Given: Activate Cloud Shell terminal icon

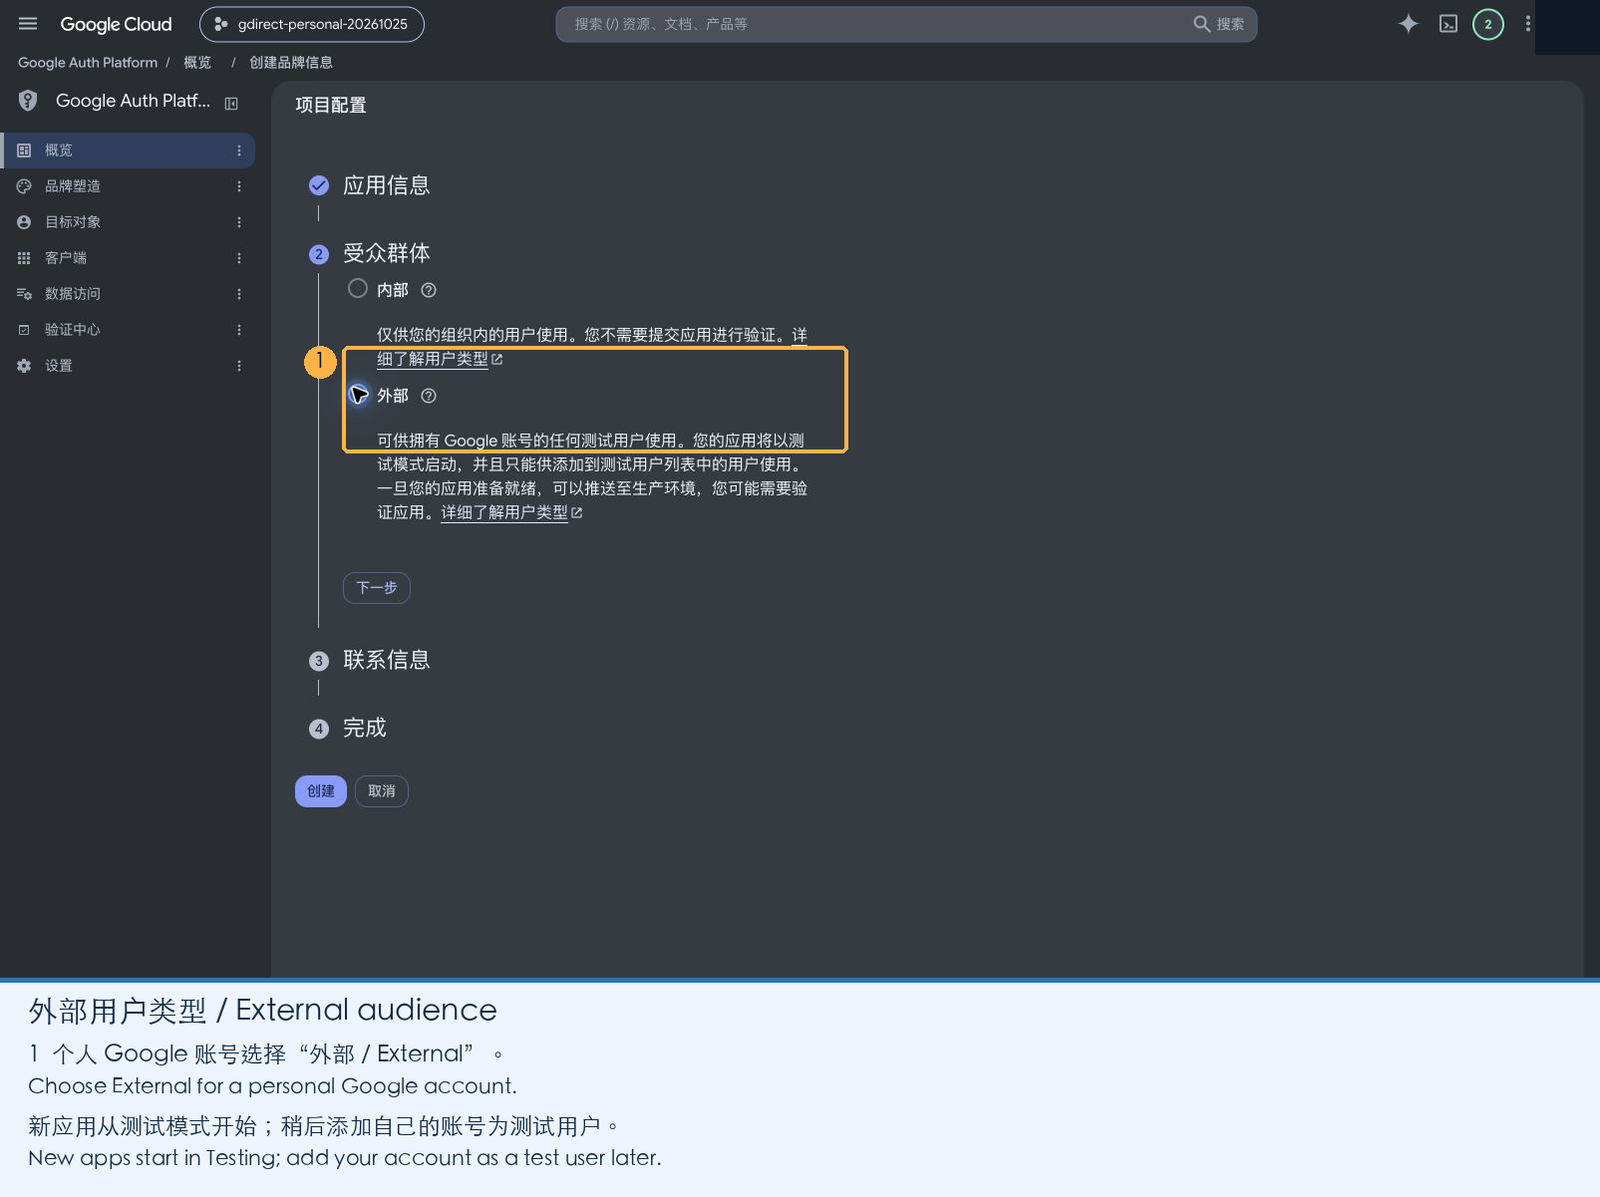Looking at the screenshot, I should (1448, 24).
